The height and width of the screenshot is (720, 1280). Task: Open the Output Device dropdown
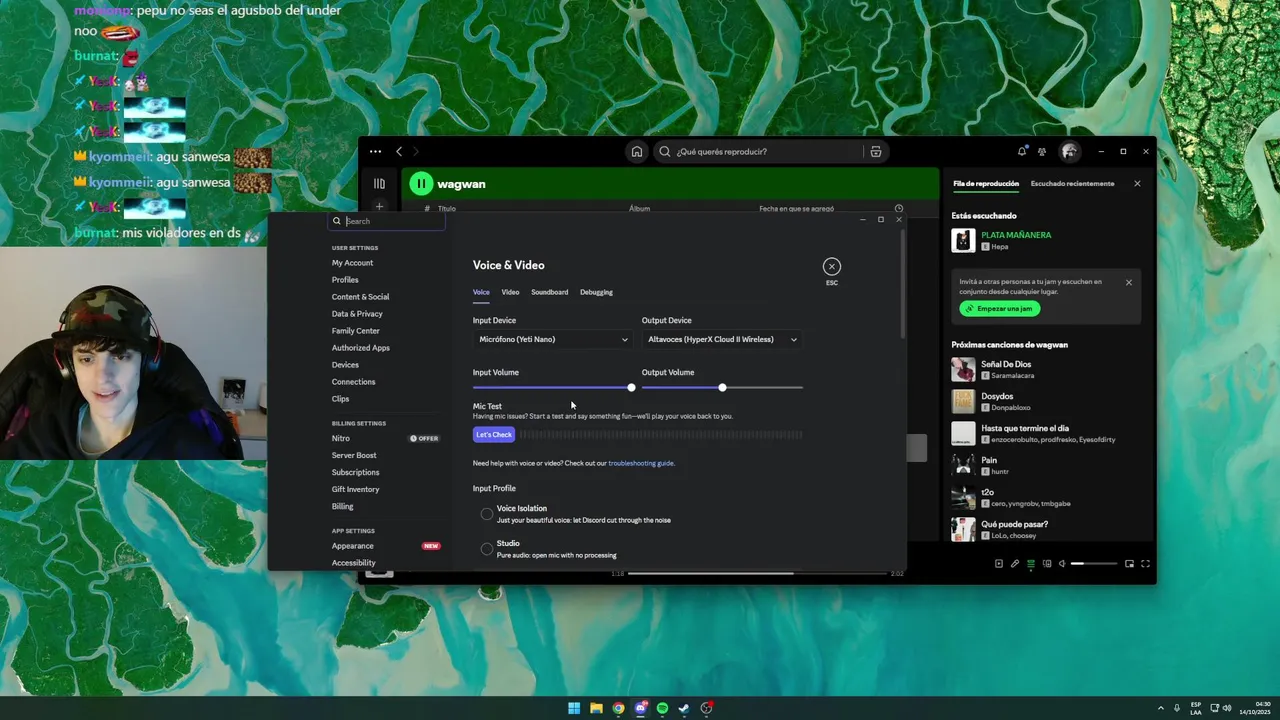[x=722, y=339]
